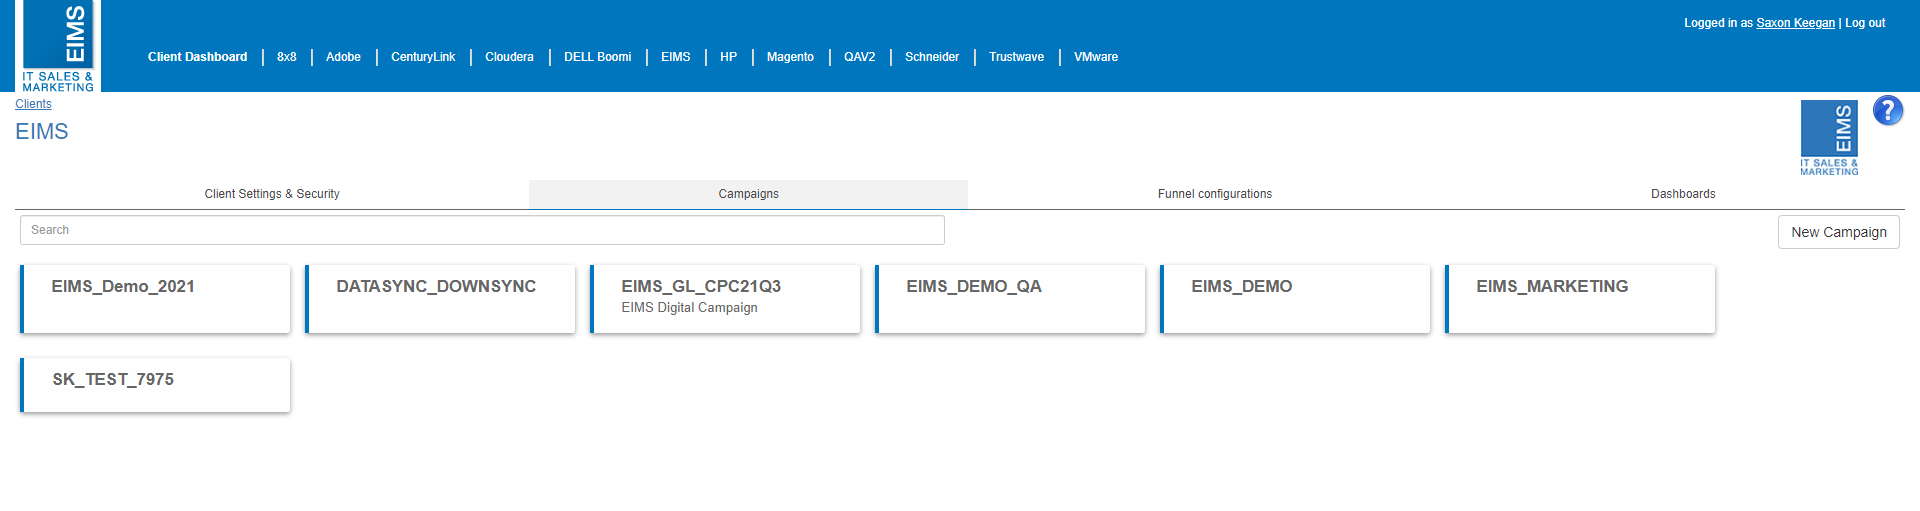
Task: Click the Saxon Keegan user link
Action: [x=1796, y=23]
